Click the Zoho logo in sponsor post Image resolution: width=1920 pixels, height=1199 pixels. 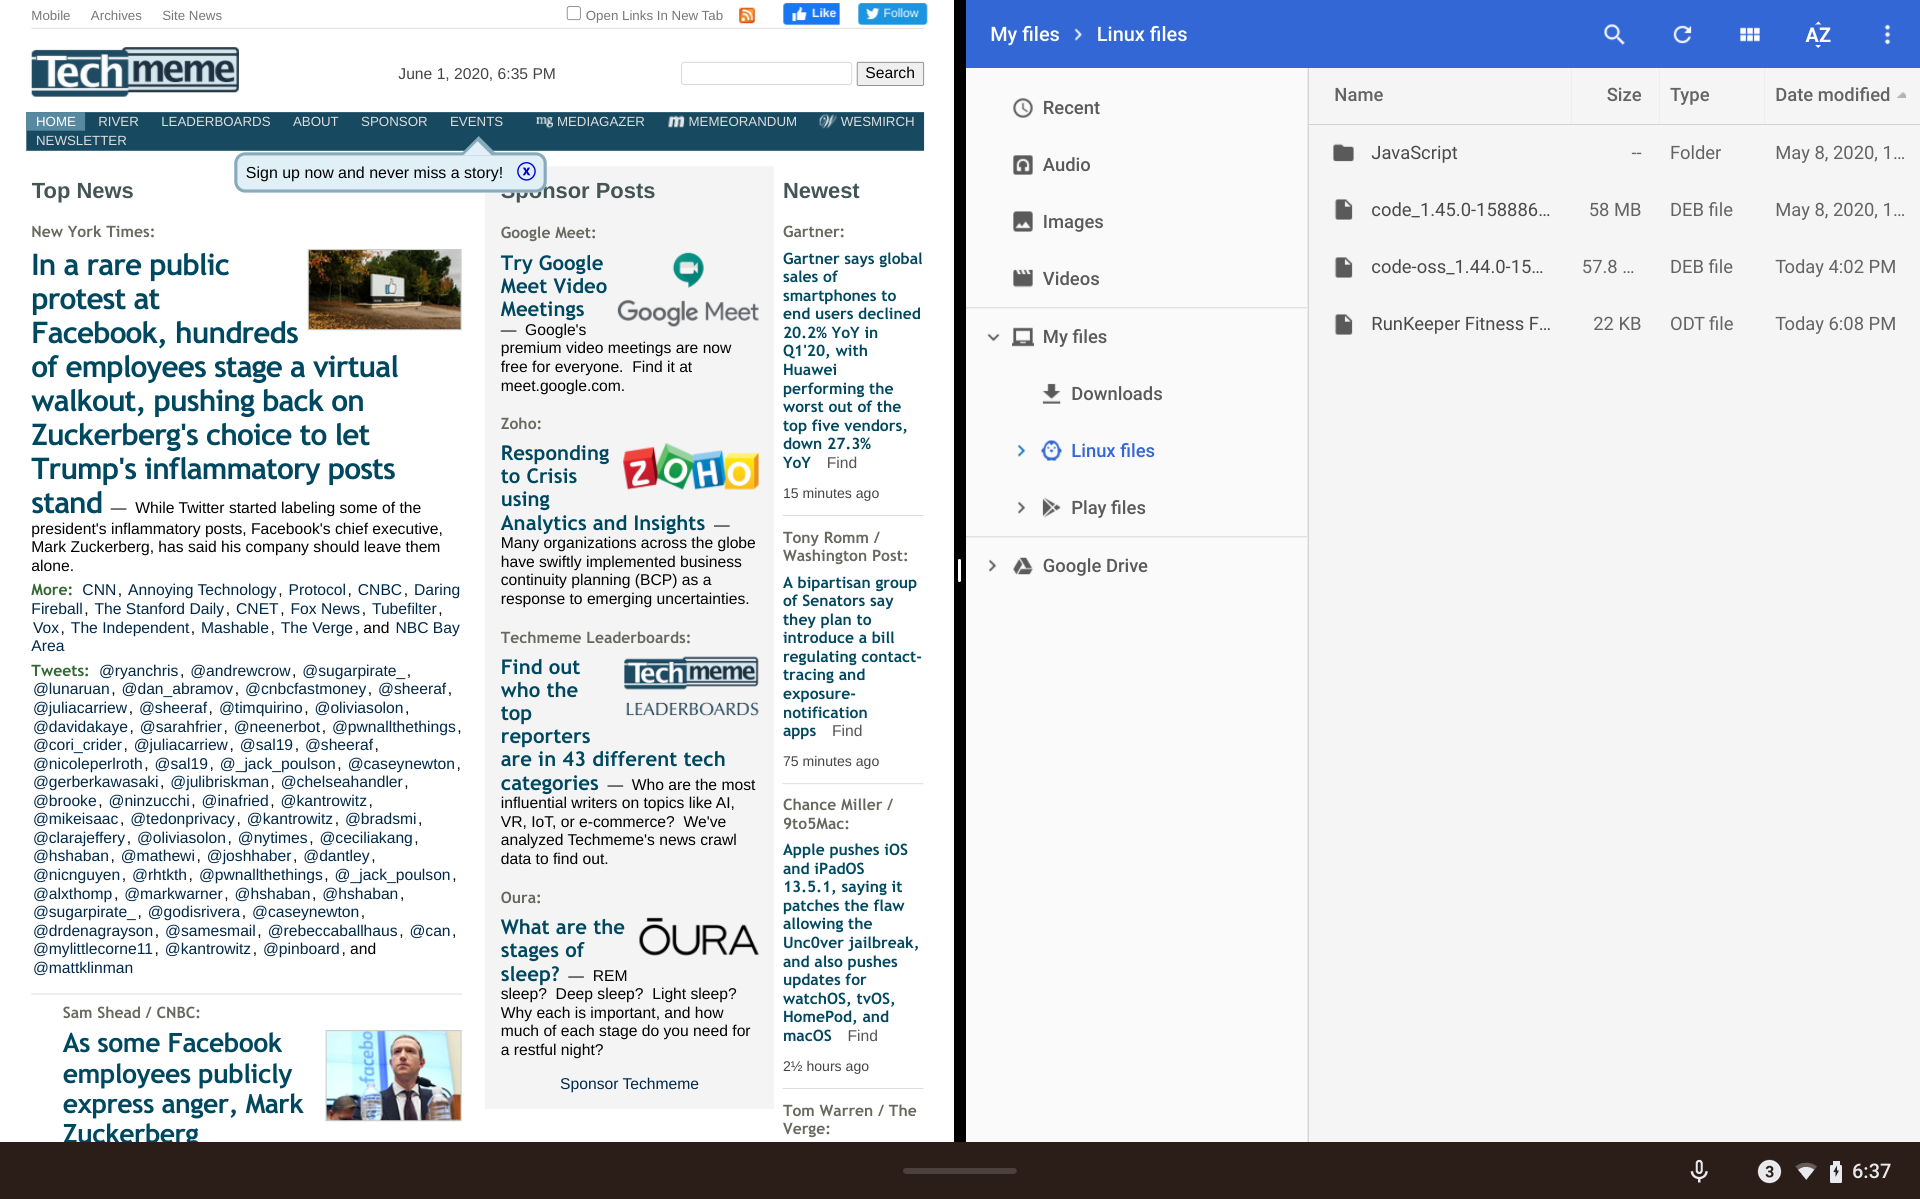pyautogui.click(x=691, y=468)
